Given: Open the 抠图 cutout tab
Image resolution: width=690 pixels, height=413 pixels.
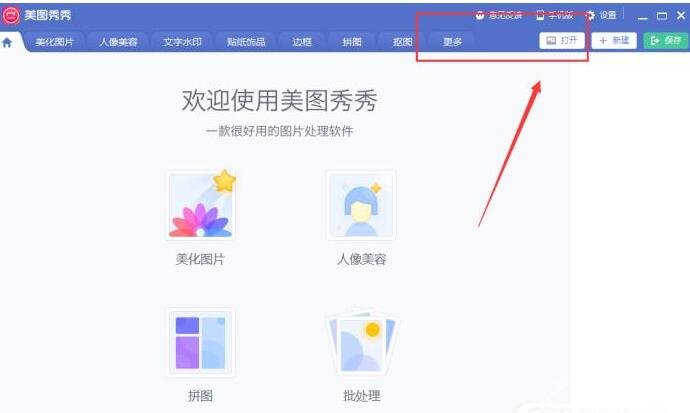Looking at the screenshot, I should 402,42.
